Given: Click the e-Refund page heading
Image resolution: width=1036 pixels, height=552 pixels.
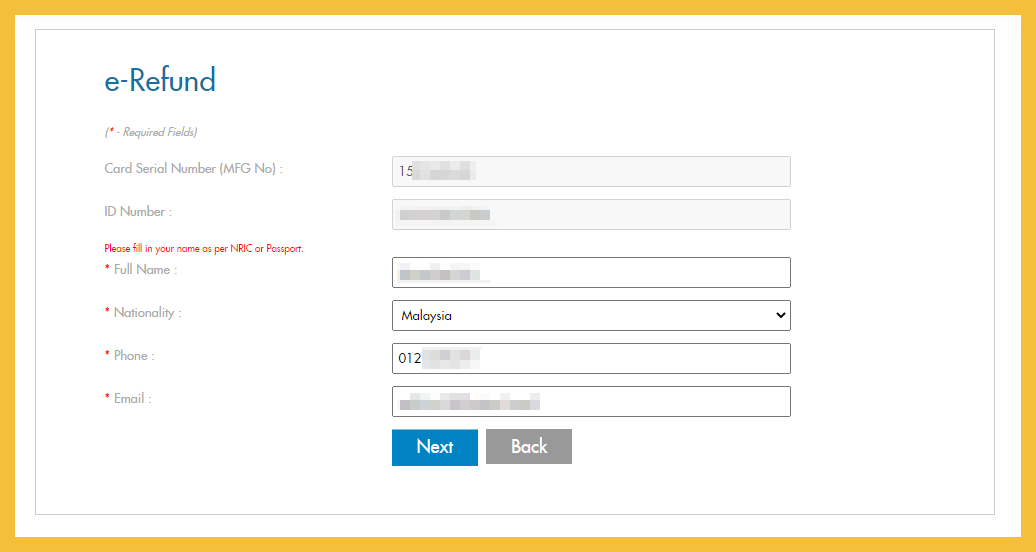Looking at the screenshot, I should [x=160, y=80].
